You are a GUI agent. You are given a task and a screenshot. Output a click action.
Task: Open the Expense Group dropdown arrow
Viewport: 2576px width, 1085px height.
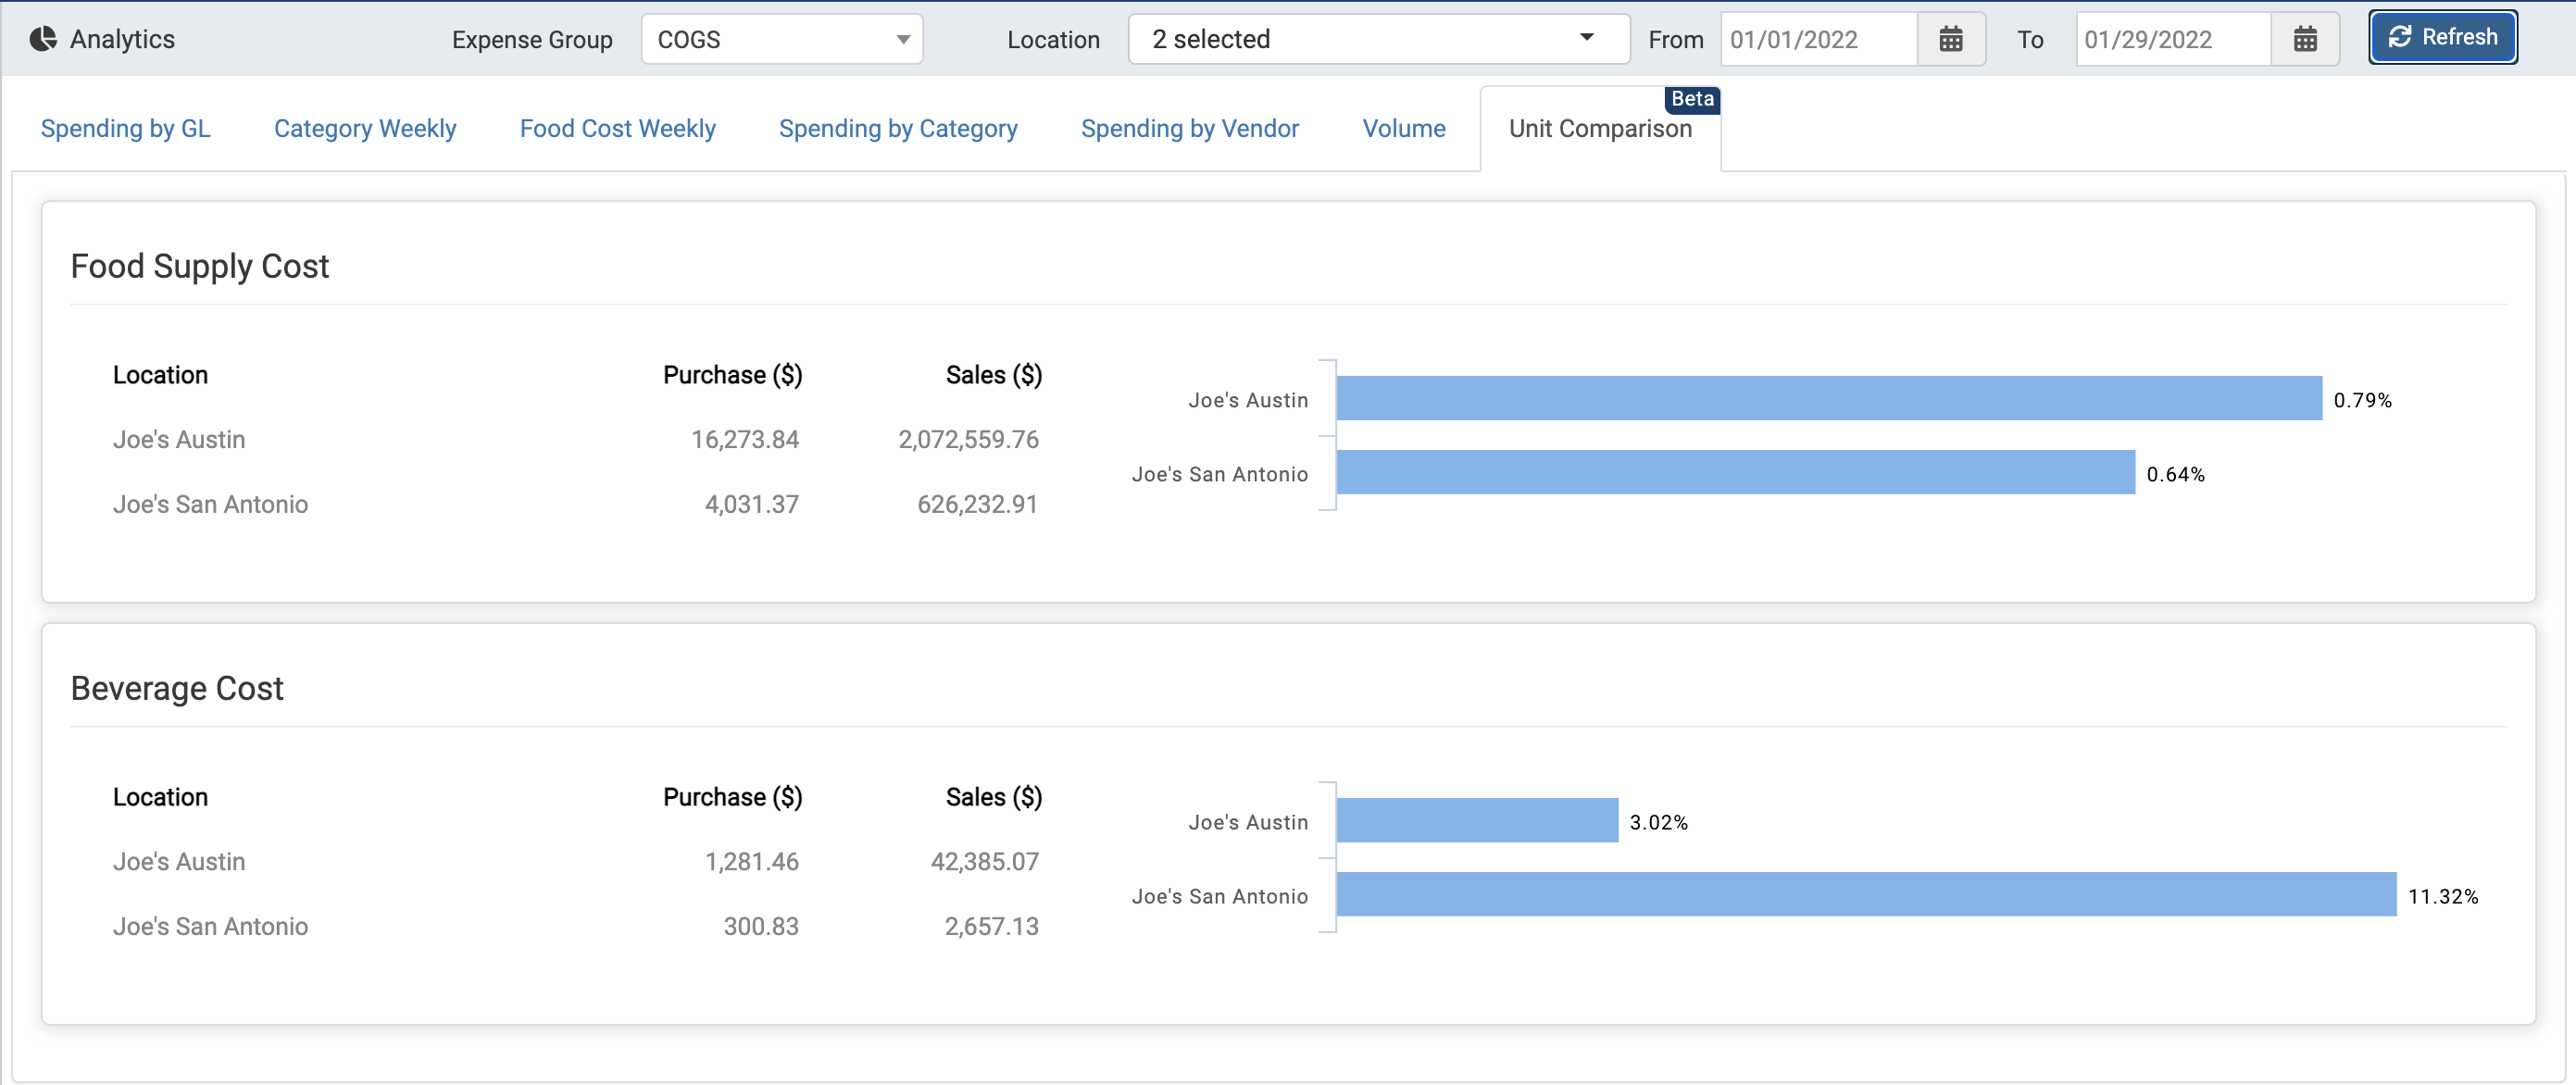click(x=901, y=39)
